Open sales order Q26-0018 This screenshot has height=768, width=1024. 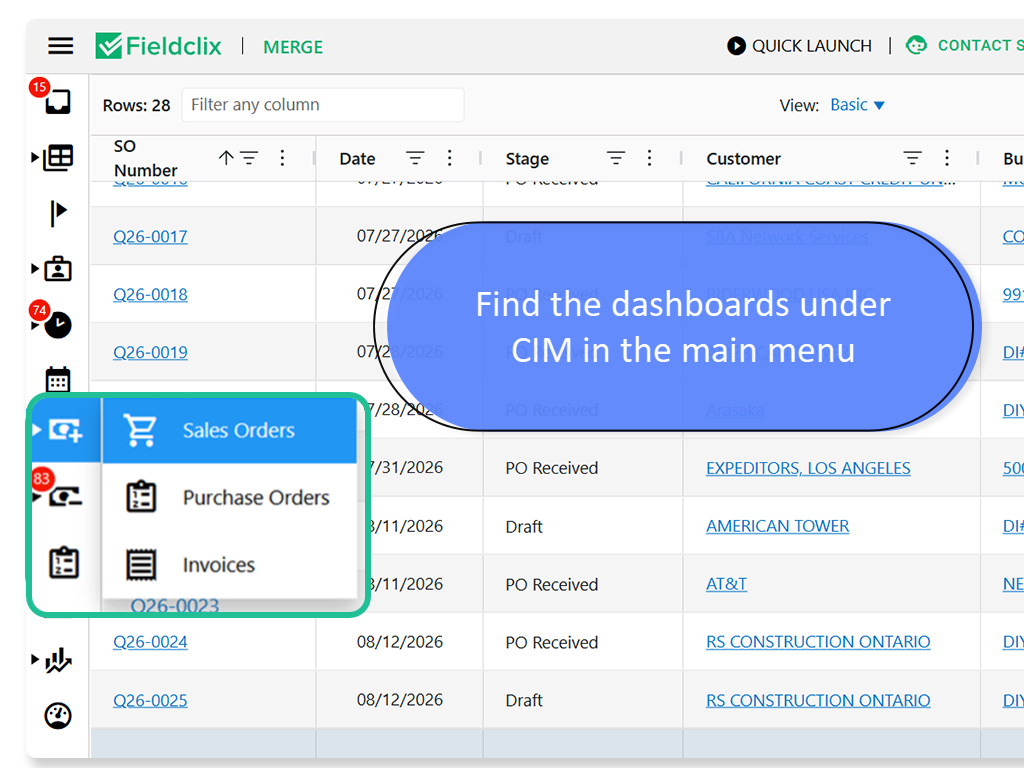pos(150,295)
